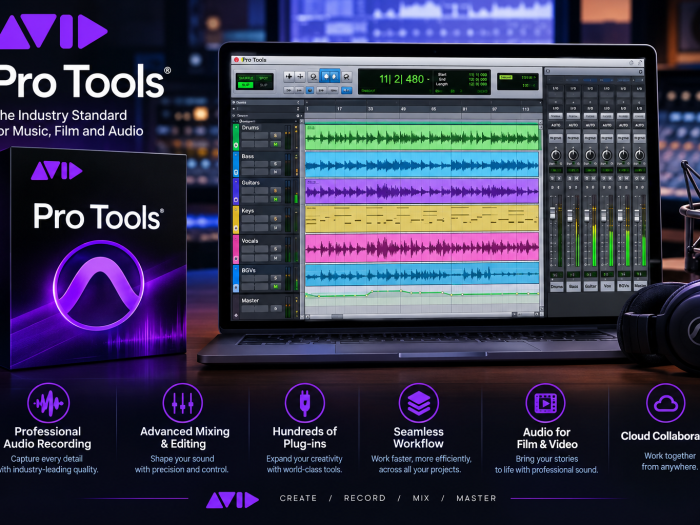
Task: Click the Bass channel volume fader
Action: click(x=570, y=217)
